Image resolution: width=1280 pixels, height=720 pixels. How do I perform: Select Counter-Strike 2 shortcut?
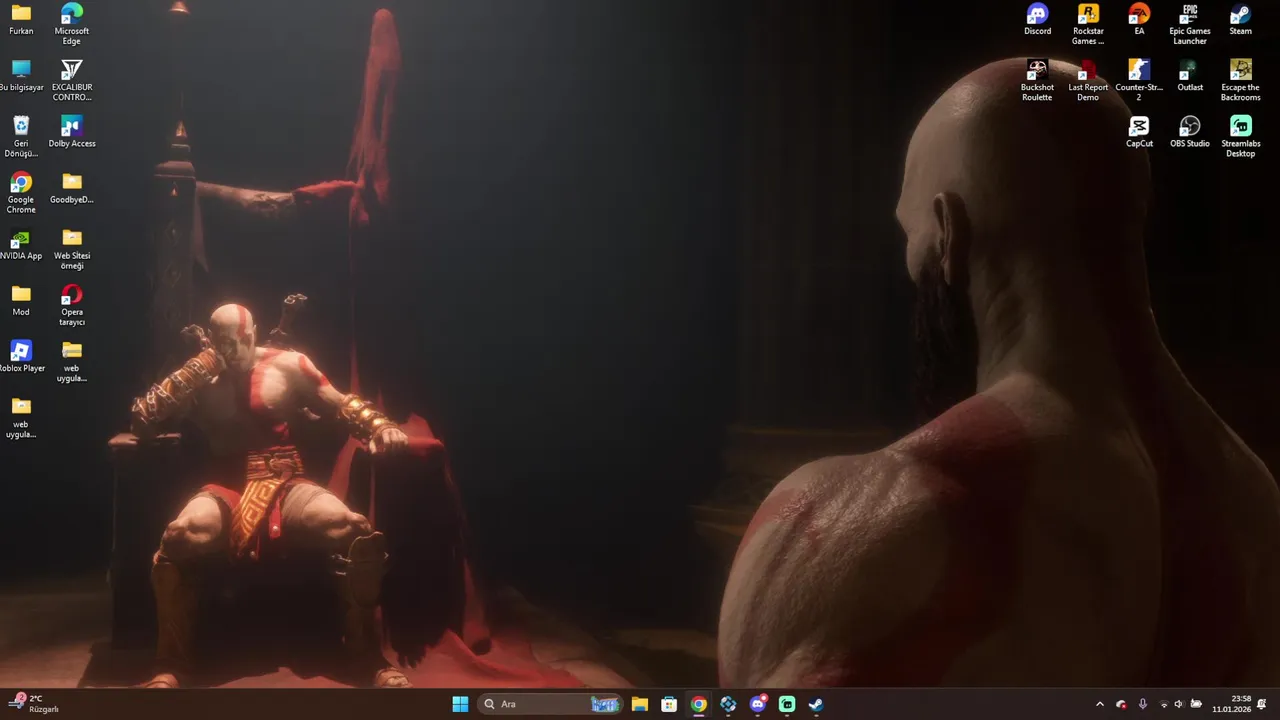click(x=1139, y=80)
